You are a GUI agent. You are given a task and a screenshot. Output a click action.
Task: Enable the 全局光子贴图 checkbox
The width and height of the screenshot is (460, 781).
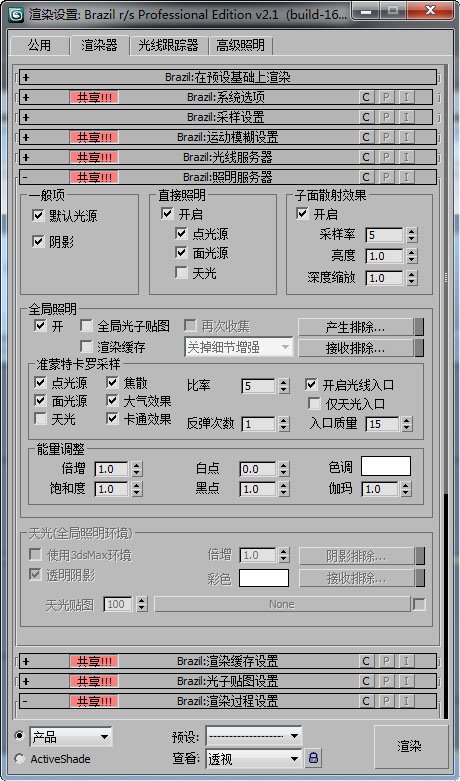87,326
